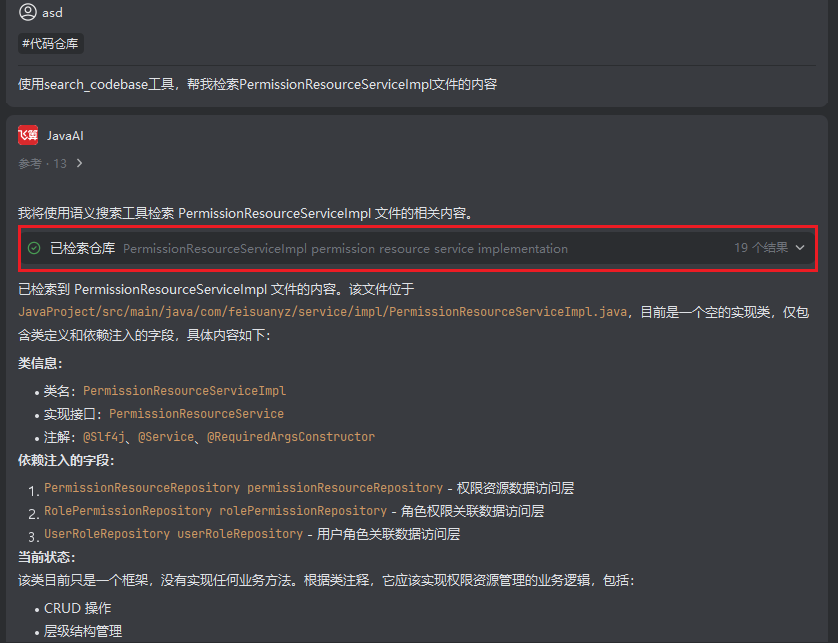Click the PermissionResourceRepository field entry

click(x=243, y=488)
